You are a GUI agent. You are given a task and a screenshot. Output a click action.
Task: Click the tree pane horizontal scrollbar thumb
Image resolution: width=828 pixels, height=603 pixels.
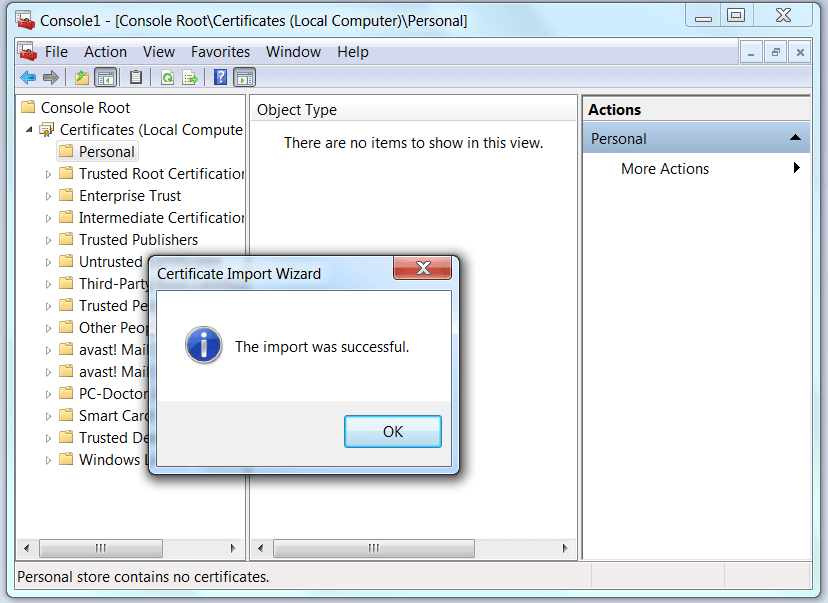click(100, 548)
